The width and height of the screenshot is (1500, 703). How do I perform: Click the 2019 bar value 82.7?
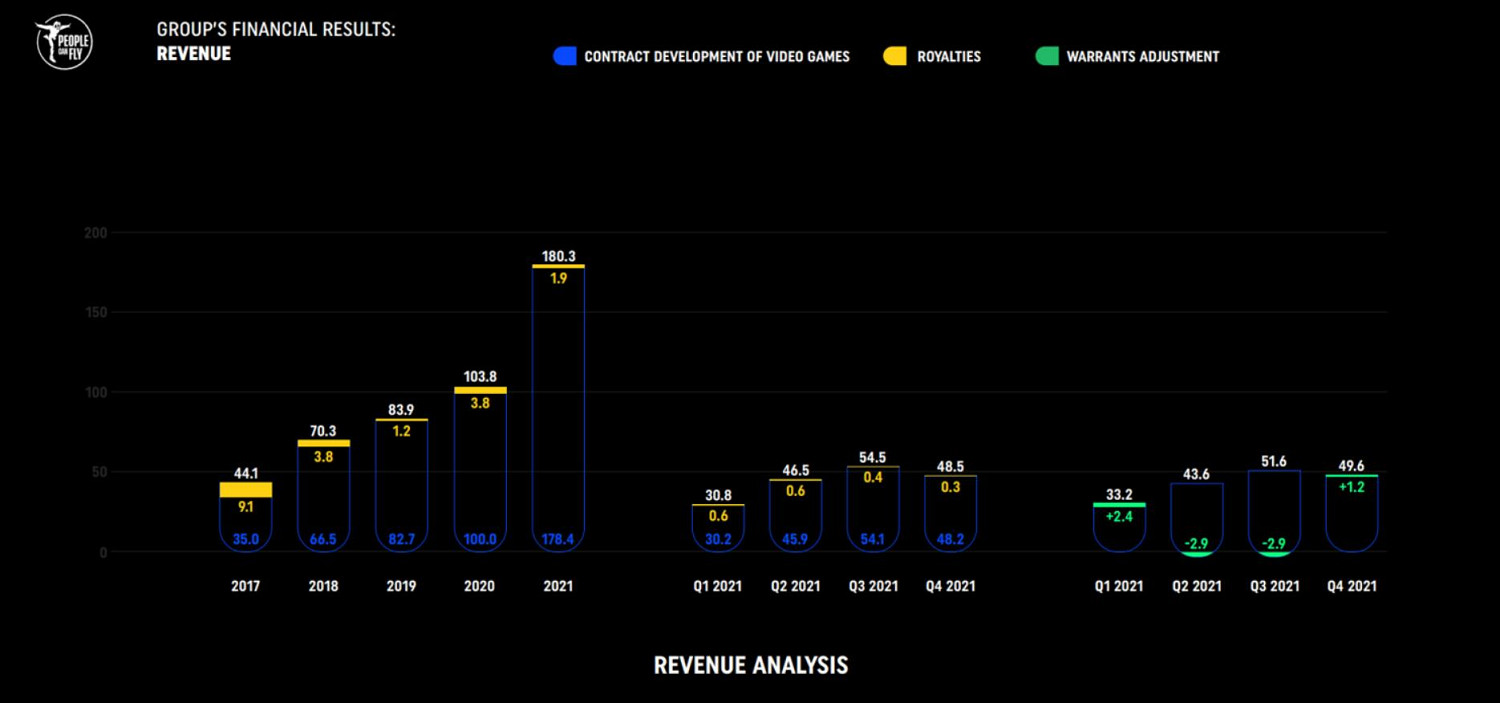click(402, 540)
